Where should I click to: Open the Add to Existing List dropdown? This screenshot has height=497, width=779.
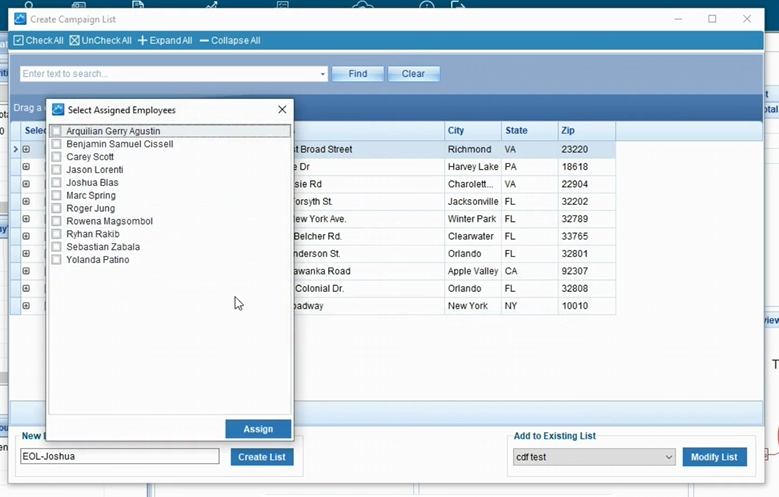[668, 457]
